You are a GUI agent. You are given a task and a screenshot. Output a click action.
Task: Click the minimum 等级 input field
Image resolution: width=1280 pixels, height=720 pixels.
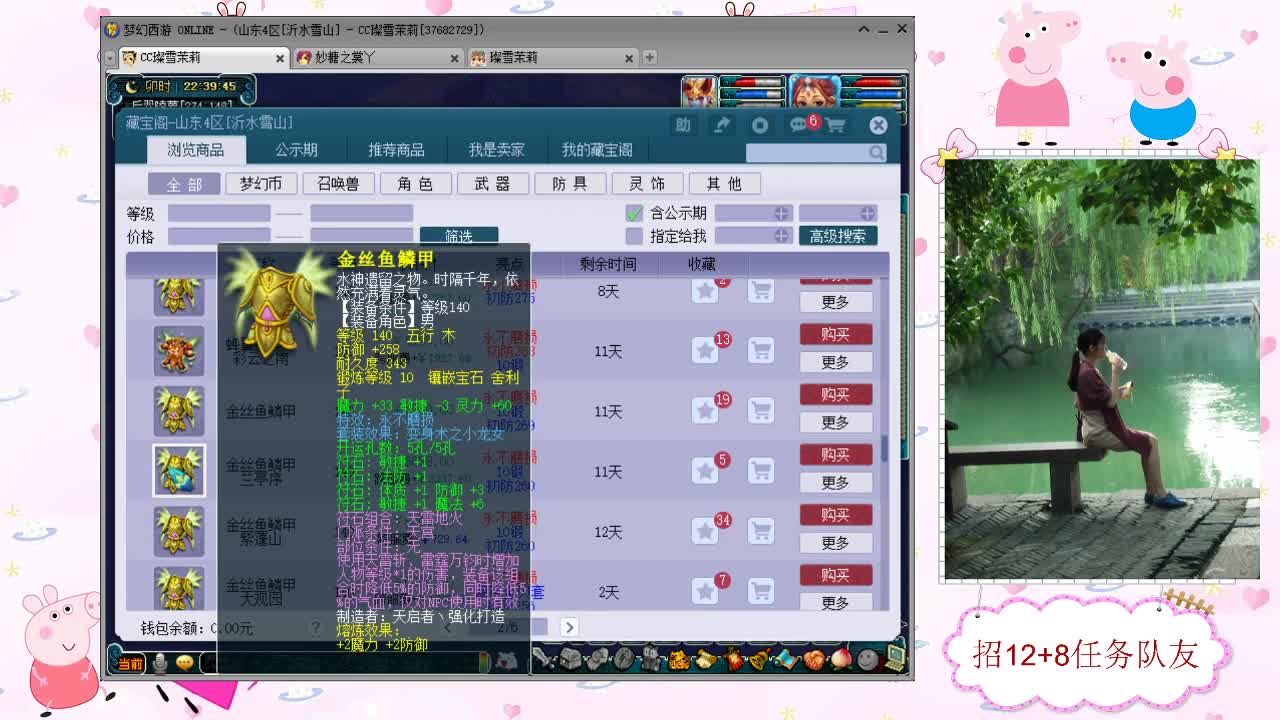pyautogui.click(x=219, y=213)
